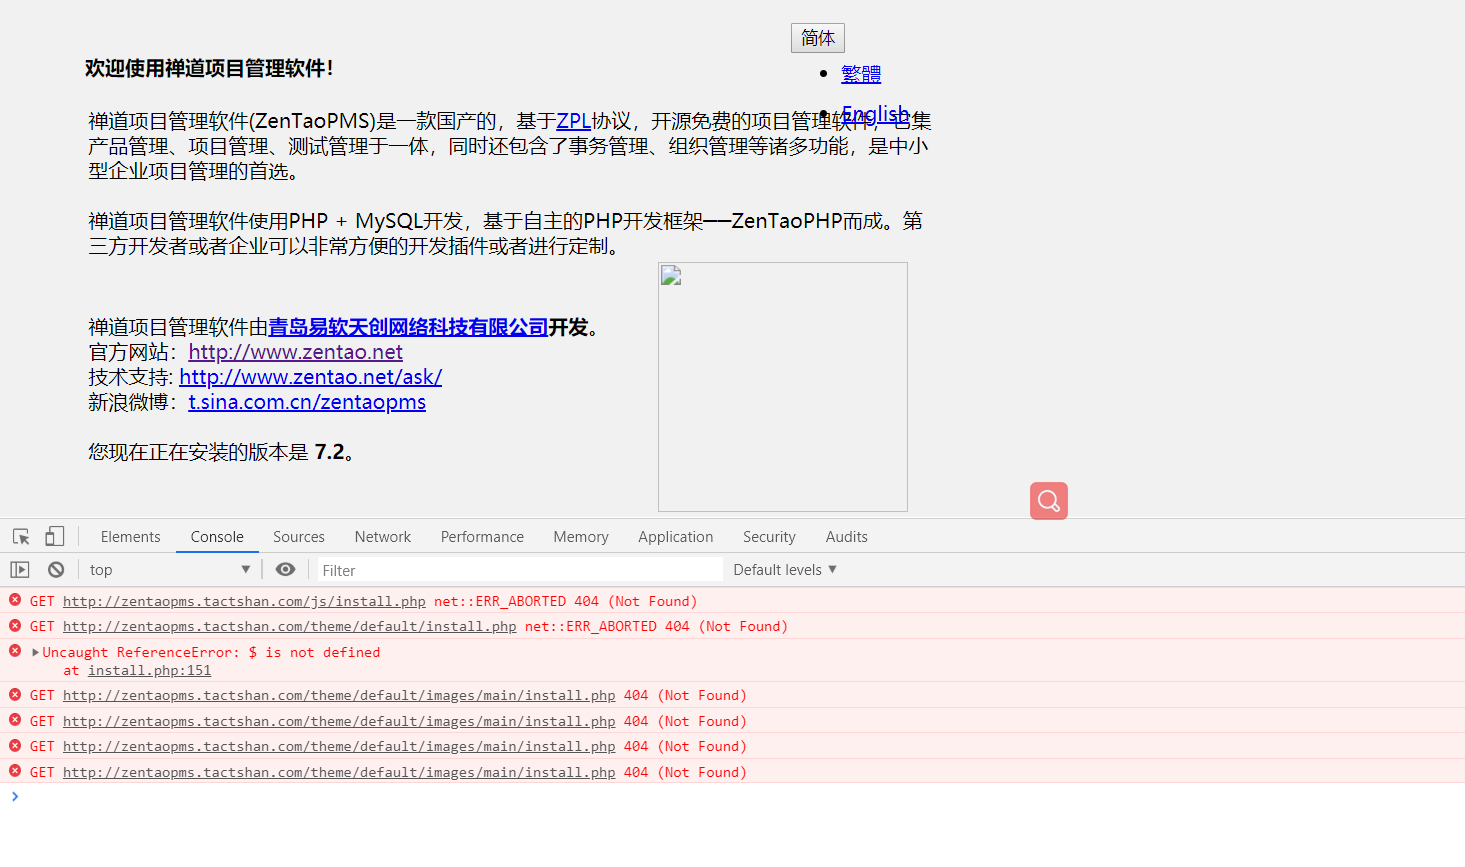Show the console sidebar panel icon
The height and width of the screenshot is (867, 1465).
[20, 570]
